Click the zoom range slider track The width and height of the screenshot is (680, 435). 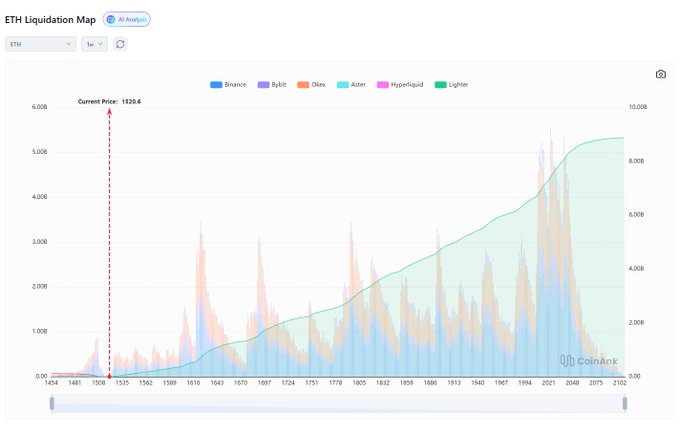[338, 403]
